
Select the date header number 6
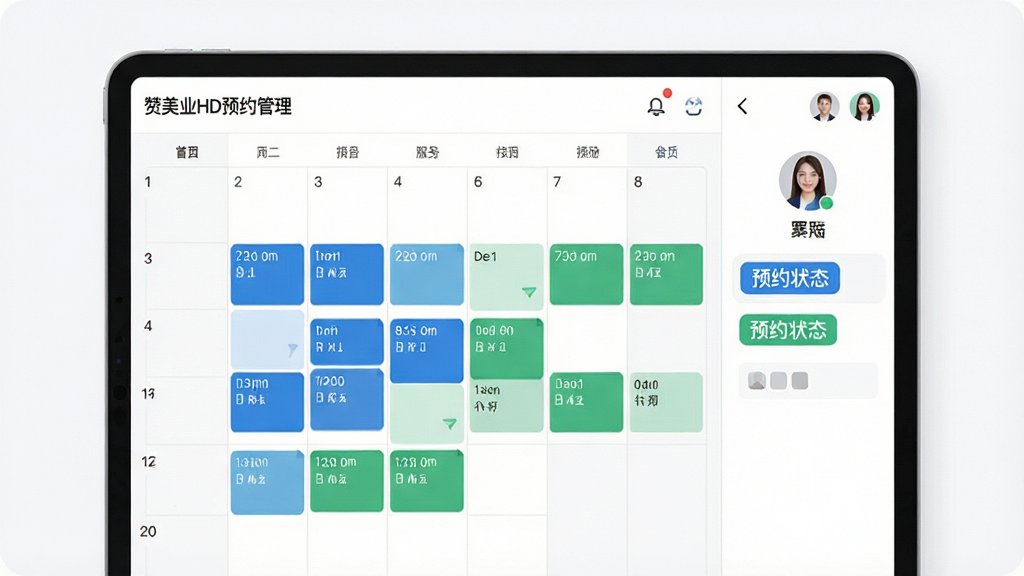(478, 182)
